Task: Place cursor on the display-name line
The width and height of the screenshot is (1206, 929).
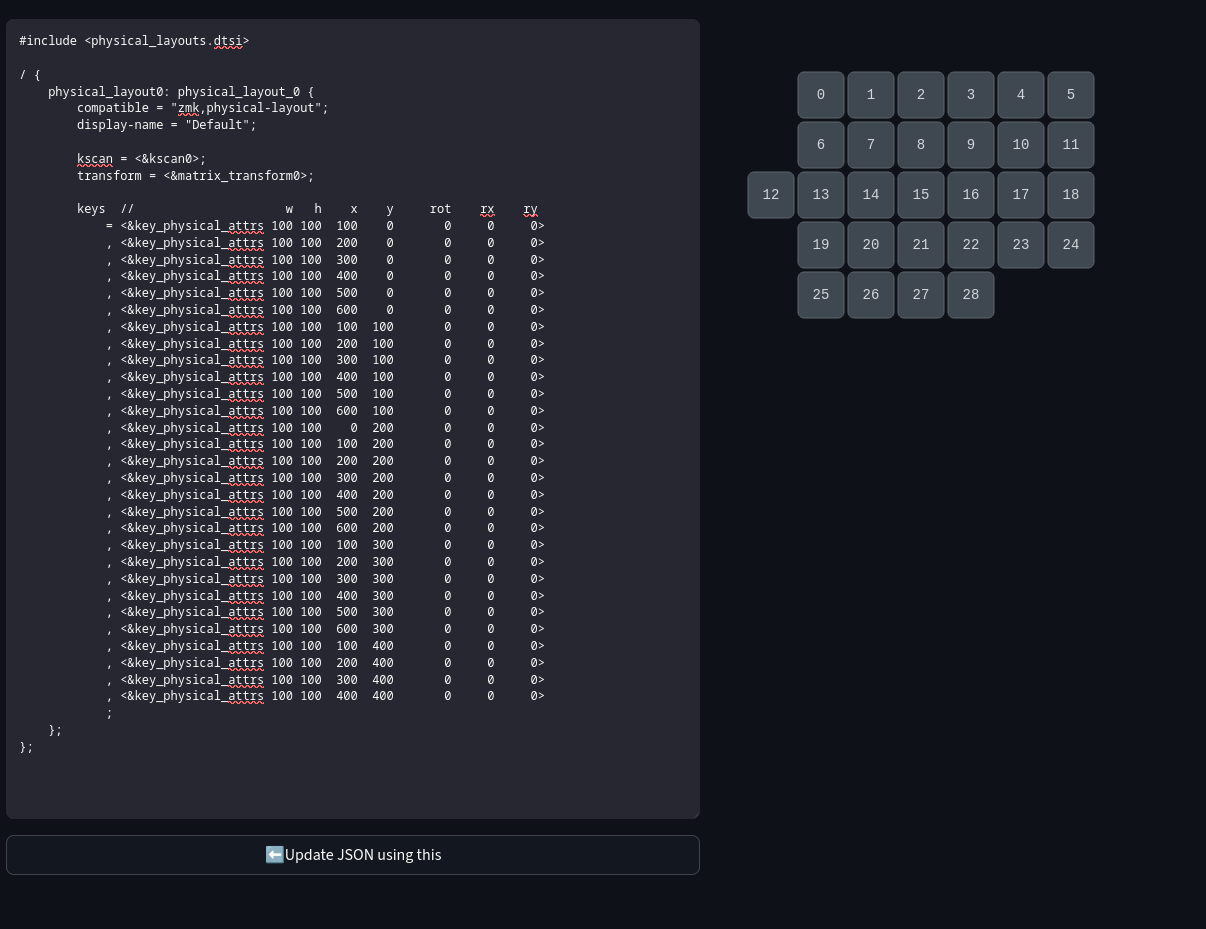Action: [166, 125]
